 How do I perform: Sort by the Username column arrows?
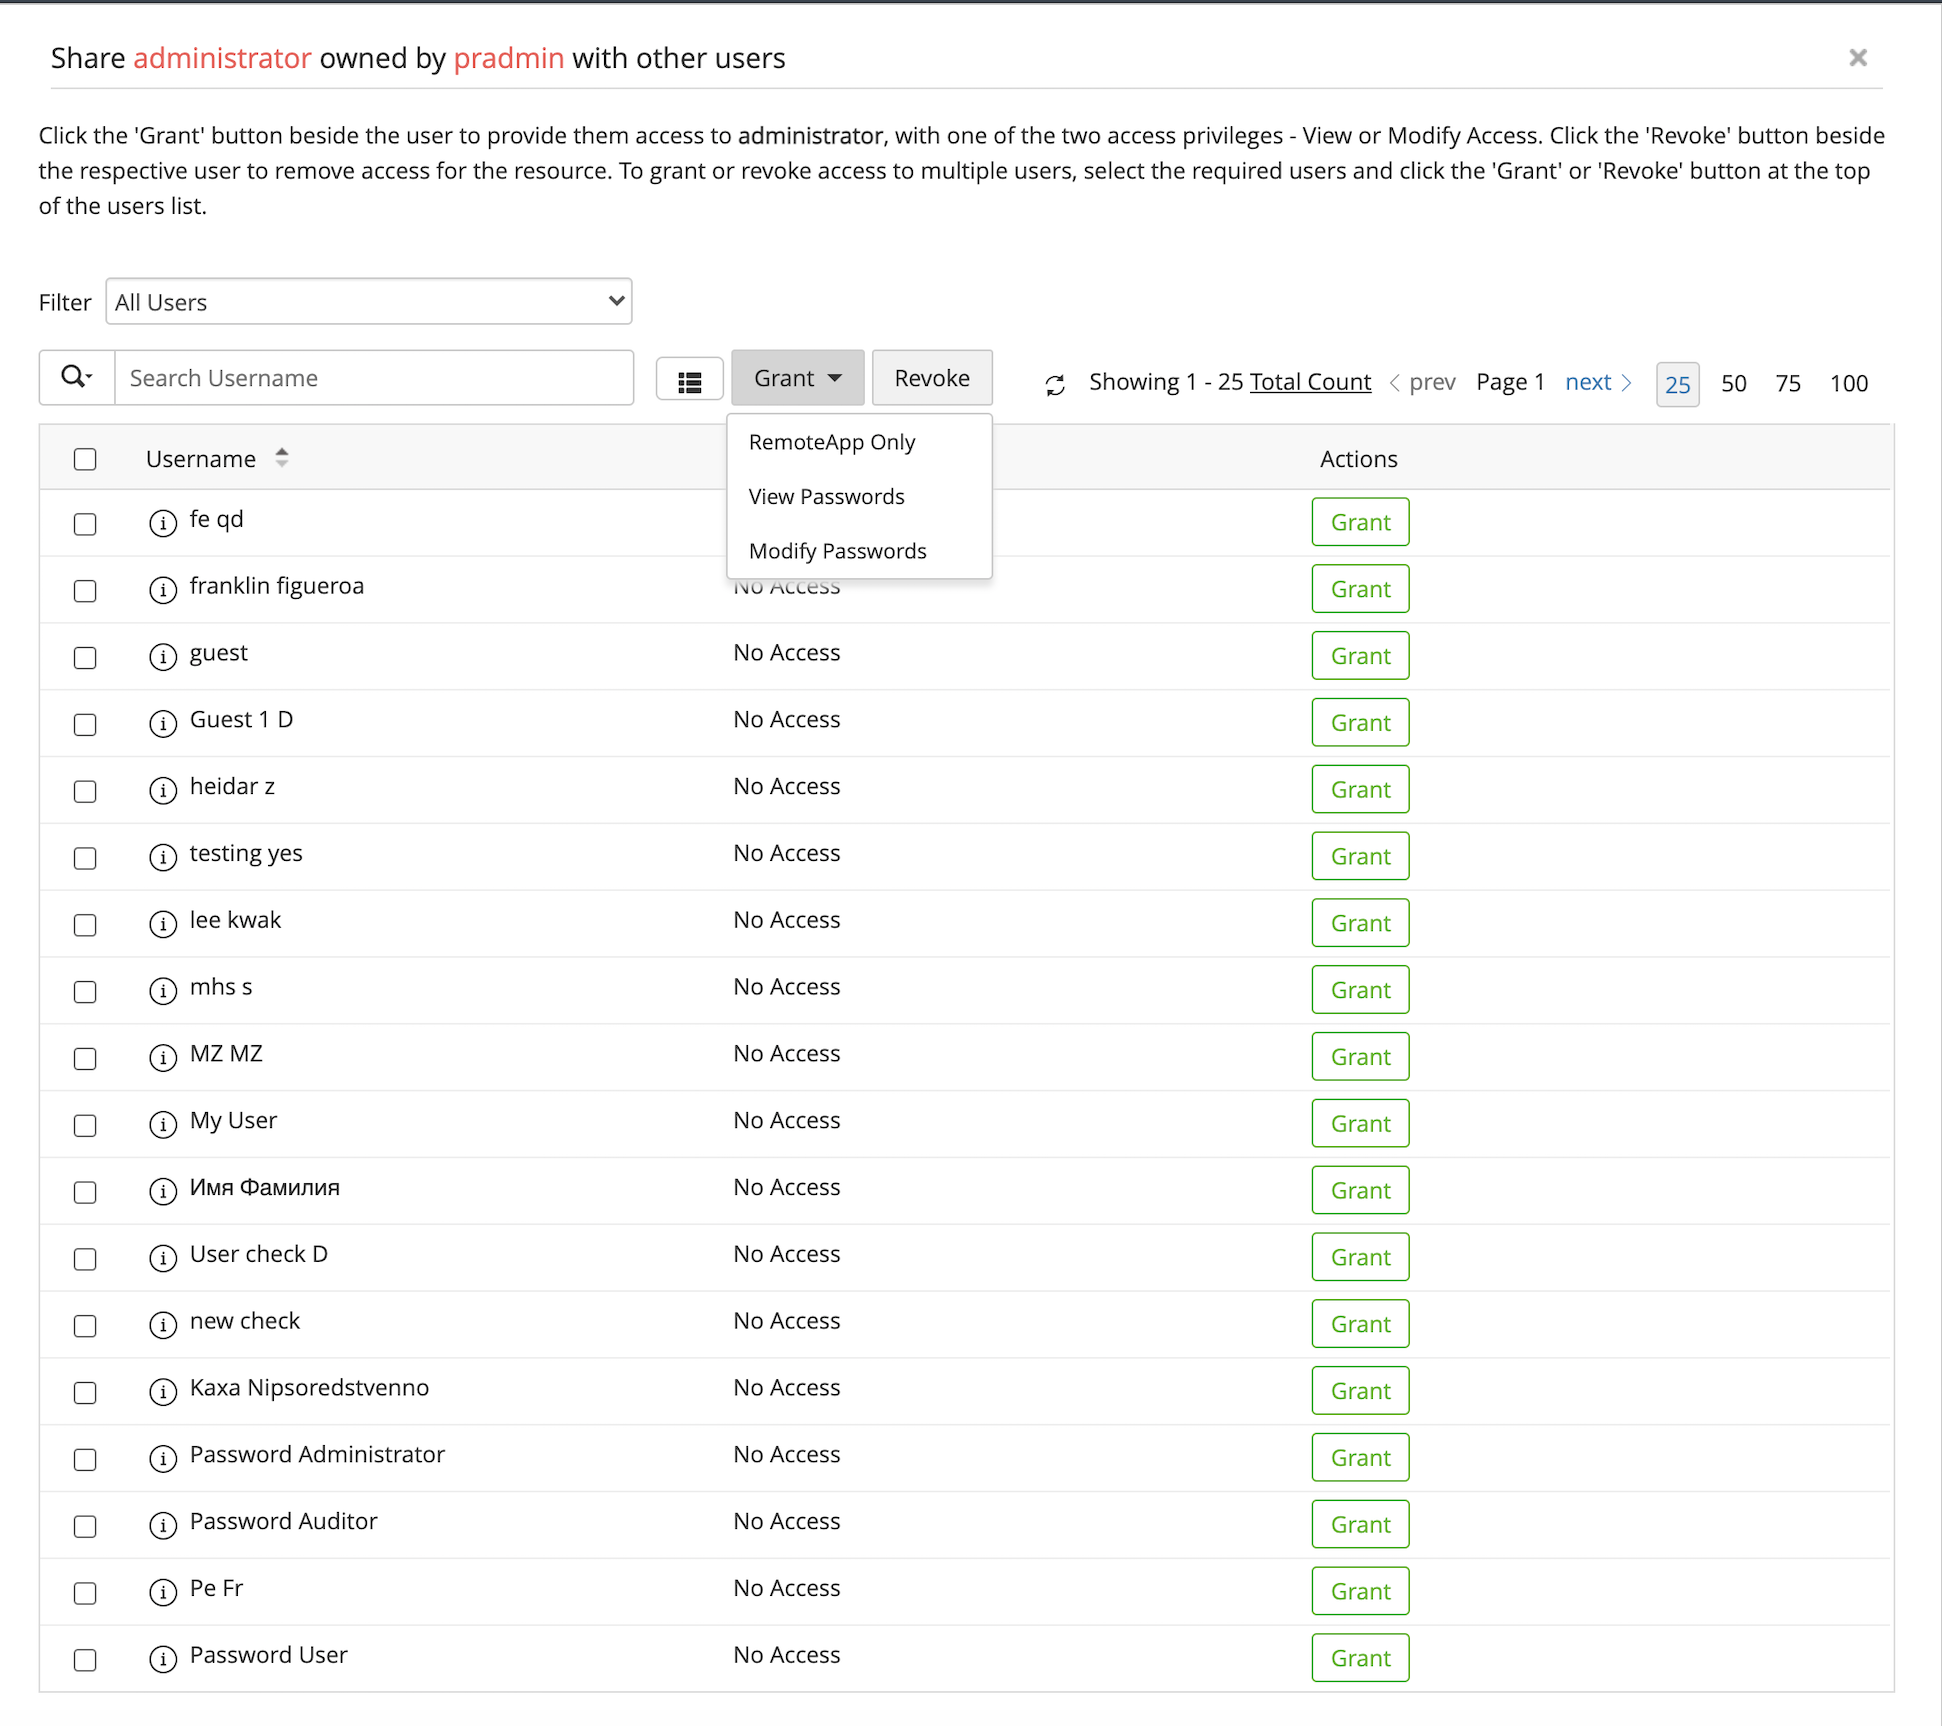tap(282, 458)
